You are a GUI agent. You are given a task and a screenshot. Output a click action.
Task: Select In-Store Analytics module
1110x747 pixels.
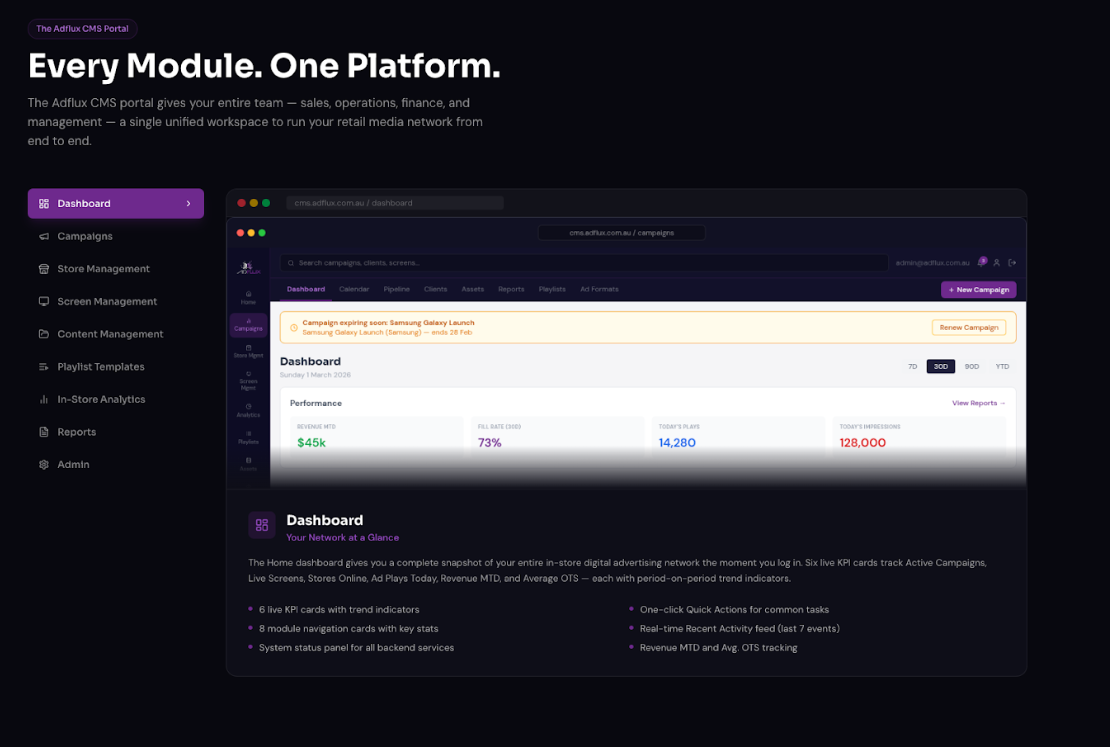tap(101, 399)
